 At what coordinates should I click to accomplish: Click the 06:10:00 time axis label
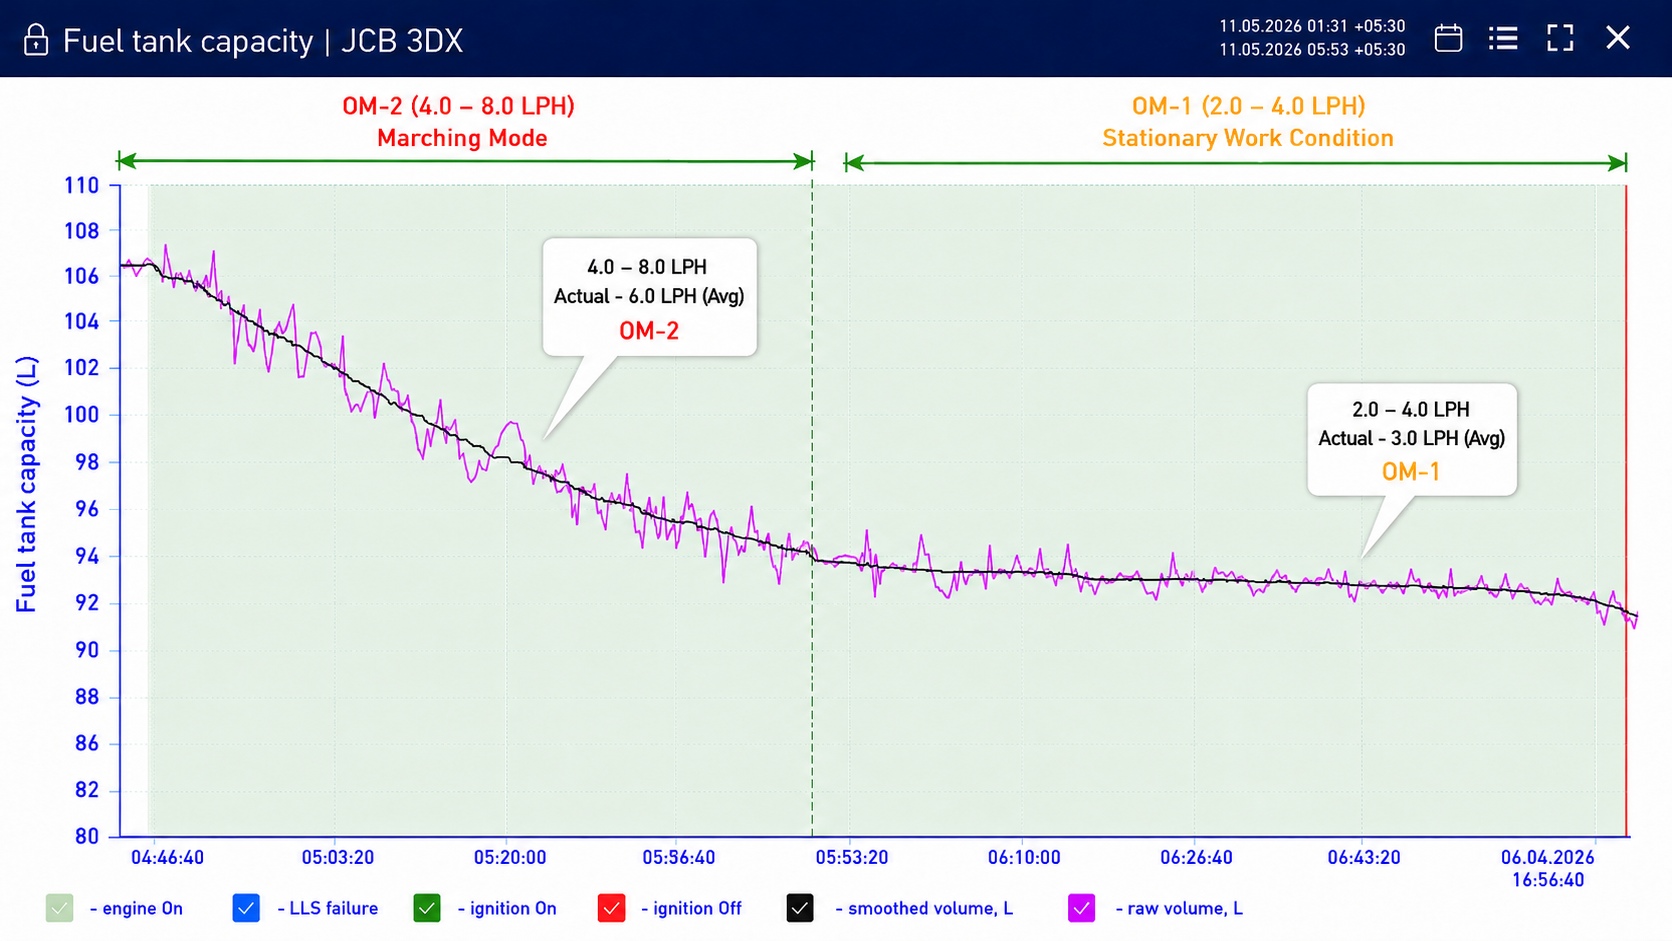[1024, 858]
